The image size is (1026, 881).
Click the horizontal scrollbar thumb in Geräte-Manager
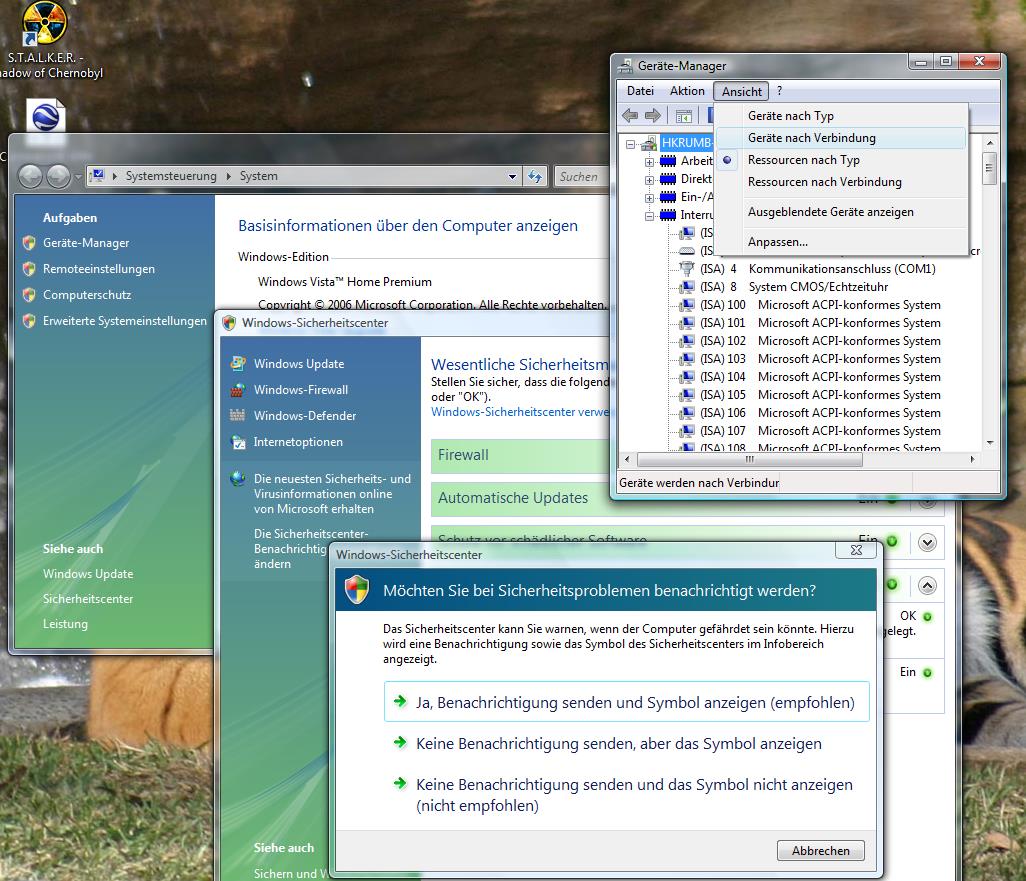tap(750, 459)
